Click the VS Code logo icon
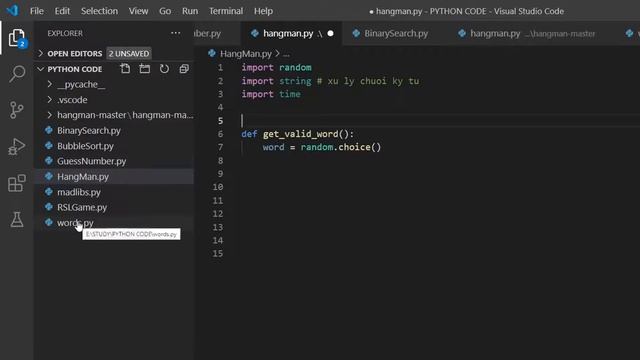 pyautogui.click(x=12, y=10)
